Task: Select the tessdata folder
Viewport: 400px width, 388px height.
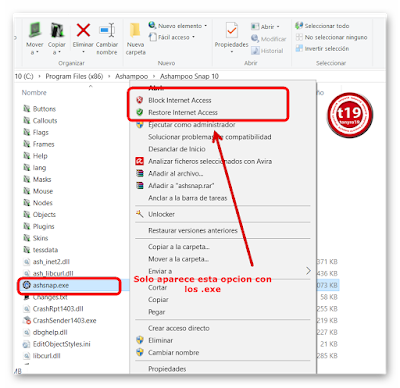Action: [41, 250]
